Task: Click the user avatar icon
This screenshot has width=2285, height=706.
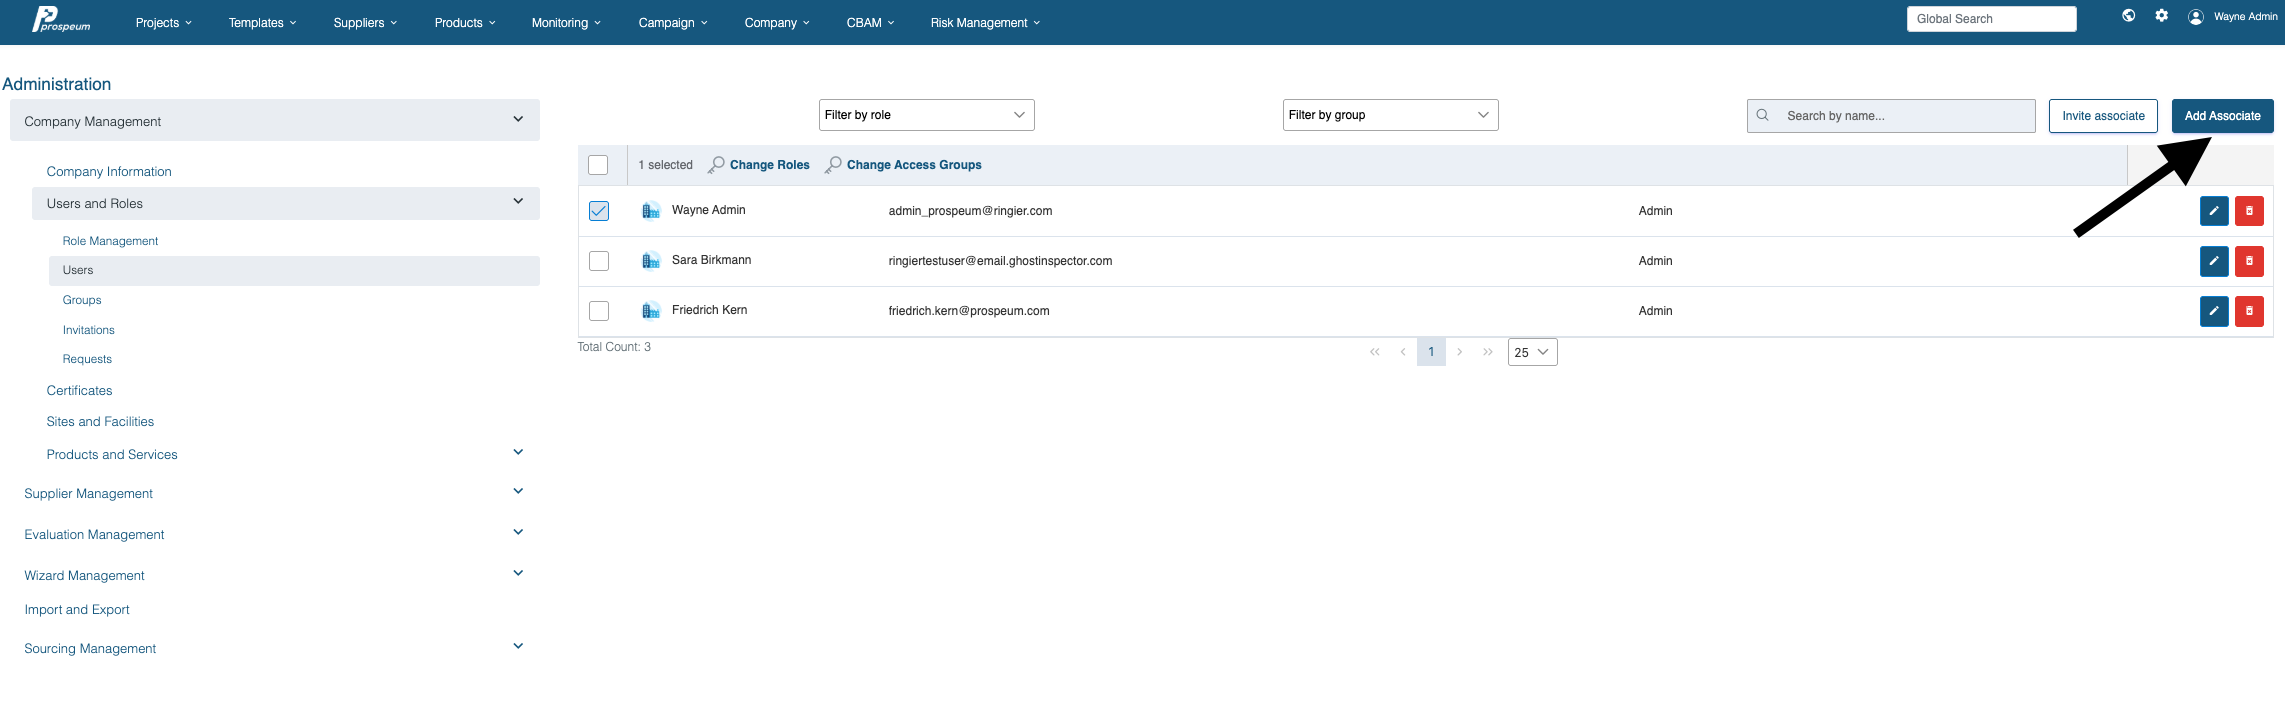Action: tap(2196, 17)
